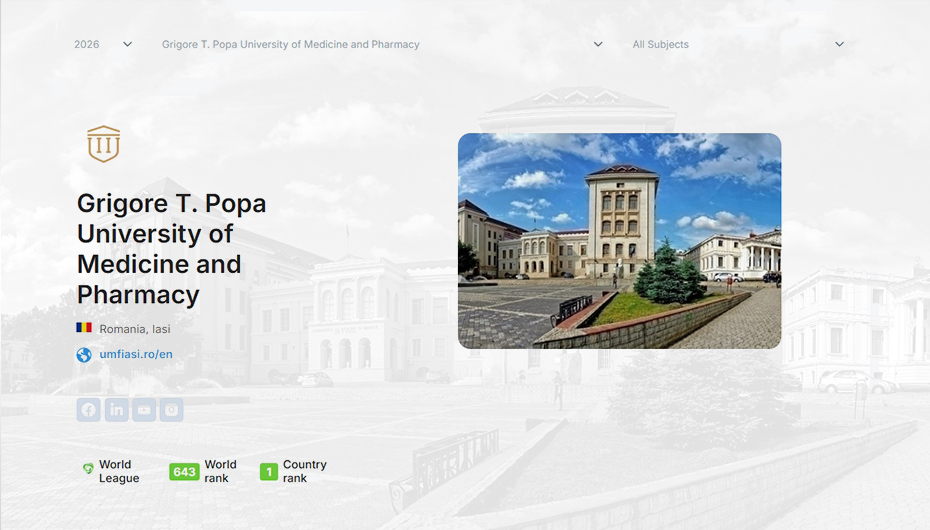Click the university name heading

[x=171, y=249]
